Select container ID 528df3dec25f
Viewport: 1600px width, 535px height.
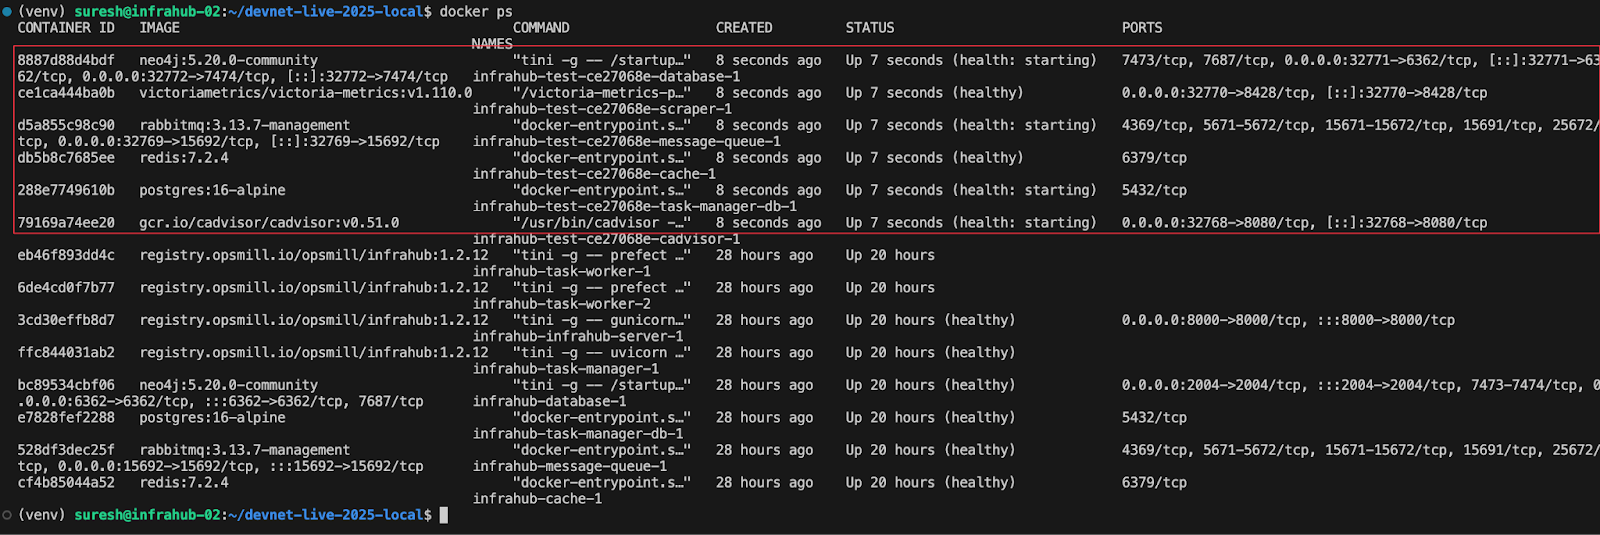click(66, 450)
